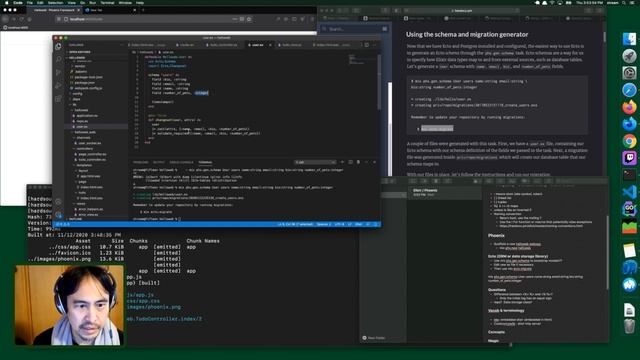Click the UTF-8 encoding in status bar
This screenshot has height=360, width=640.
[x=339, y=224]
